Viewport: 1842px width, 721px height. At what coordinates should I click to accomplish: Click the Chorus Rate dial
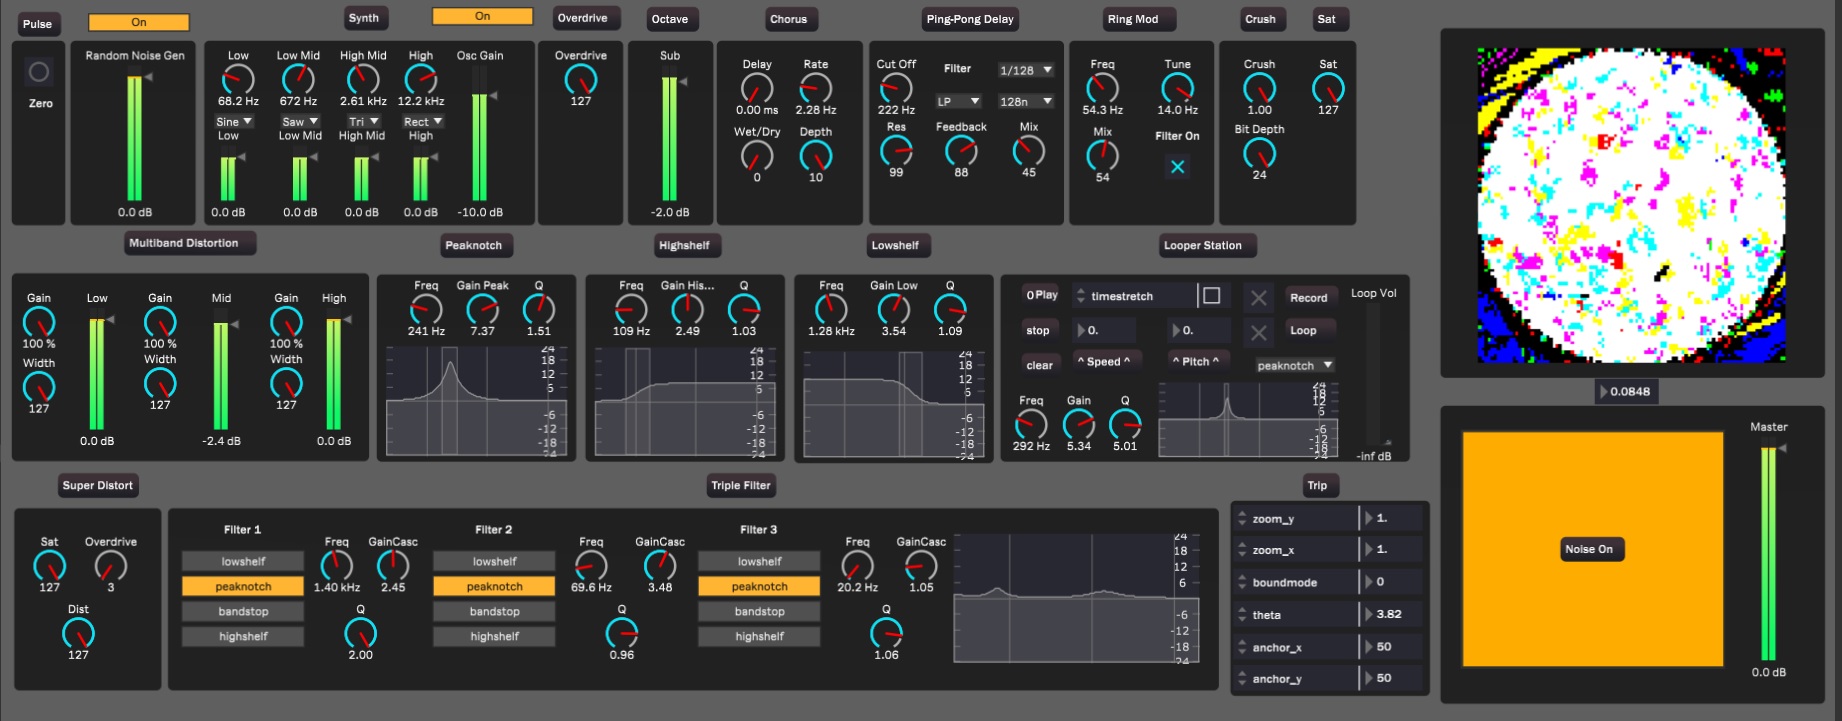point(815,88)
